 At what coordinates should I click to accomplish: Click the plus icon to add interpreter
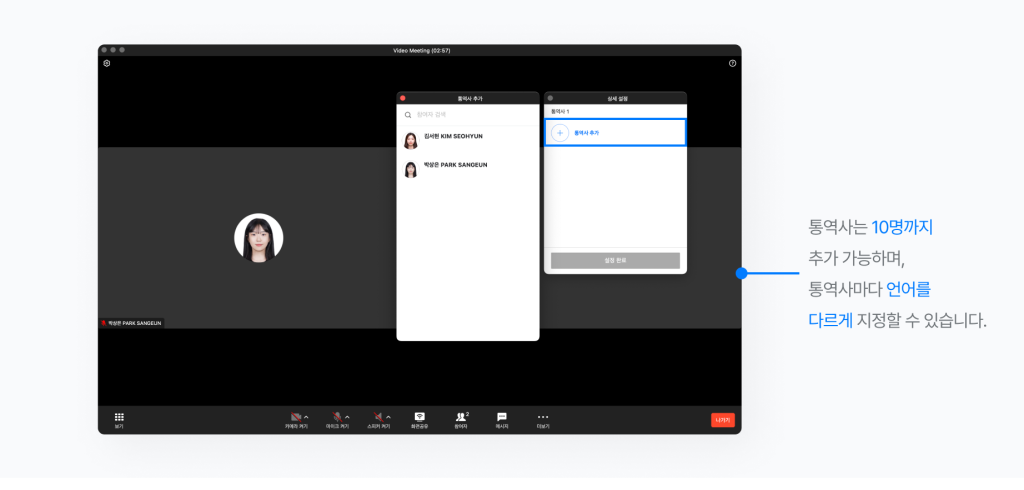[560, 133]
